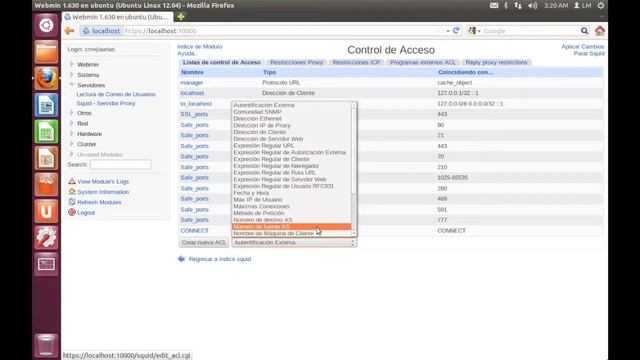Image resolution: width=640 pixels, height=360 pixels.
Task: Click View Module's Logs warning icon
Action: pos(72,181)
